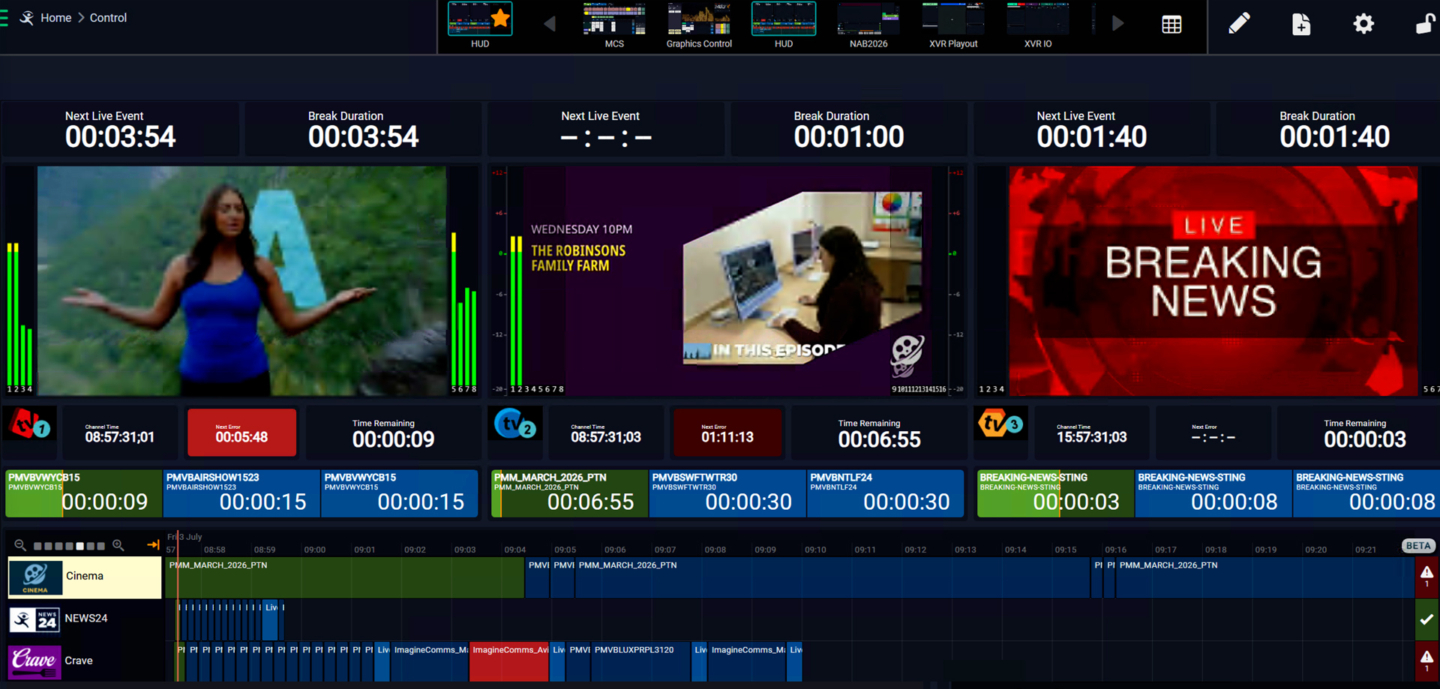Select the PMVBLUXPRPL3120 timeline clip
This screenshot has height=689, width=1440.
point(641,661)
